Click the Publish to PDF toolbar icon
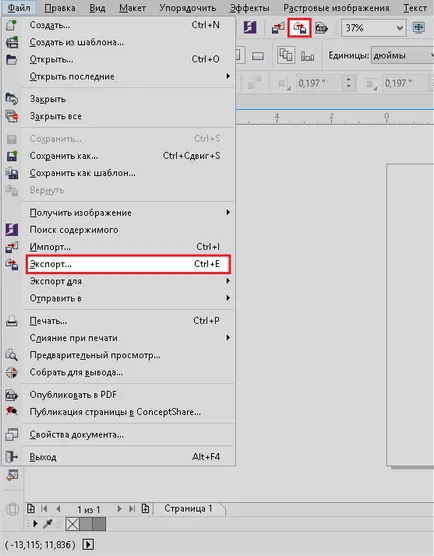This screenshot has width=434, height=556. [321, 28]
